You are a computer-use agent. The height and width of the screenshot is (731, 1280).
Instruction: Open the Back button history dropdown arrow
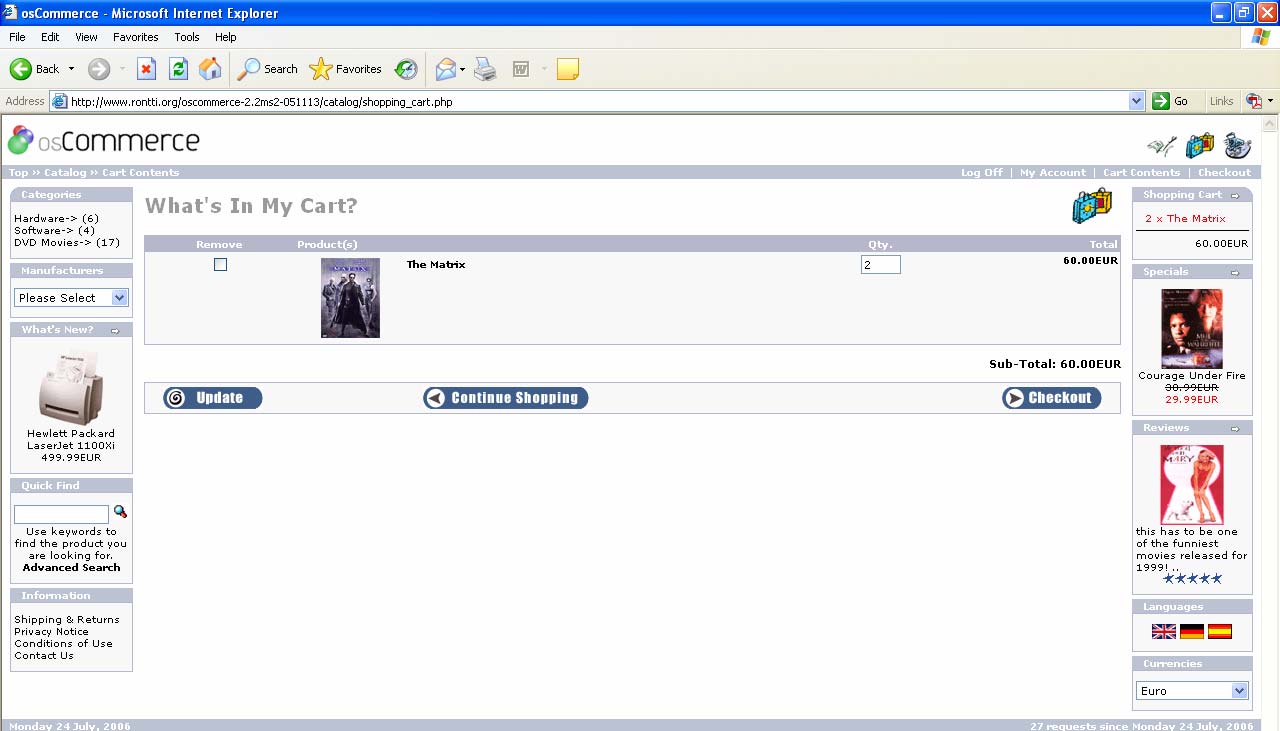[71, 69]
